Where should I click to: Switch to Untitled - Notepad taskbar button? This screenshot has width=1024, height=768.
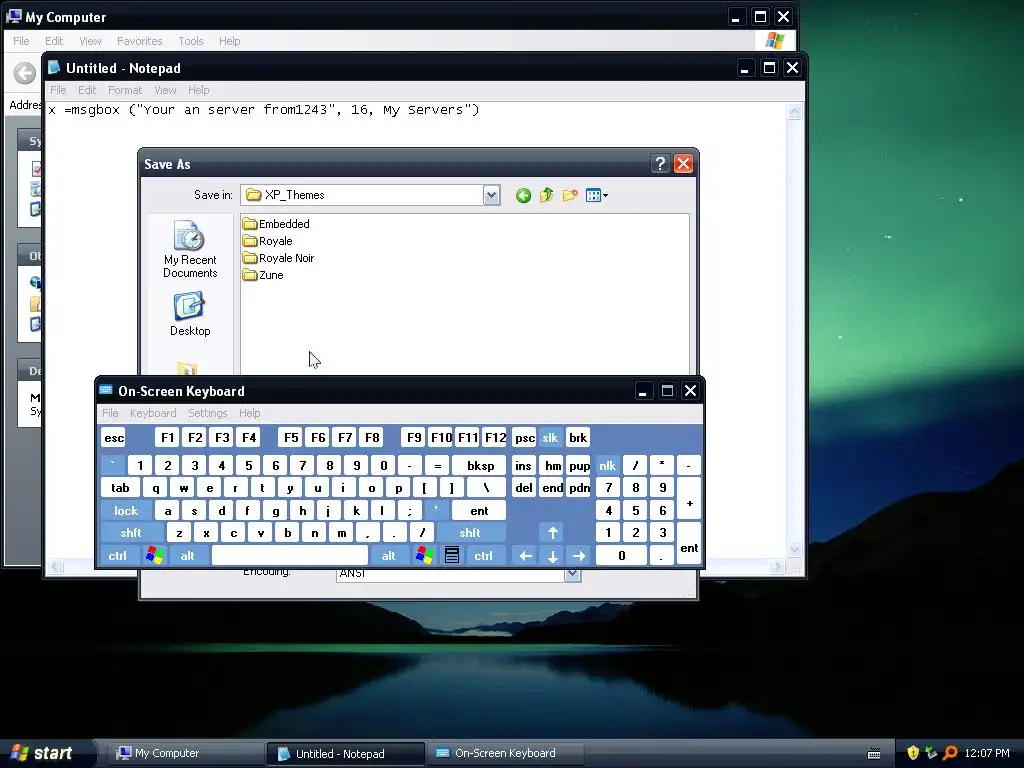345,754
